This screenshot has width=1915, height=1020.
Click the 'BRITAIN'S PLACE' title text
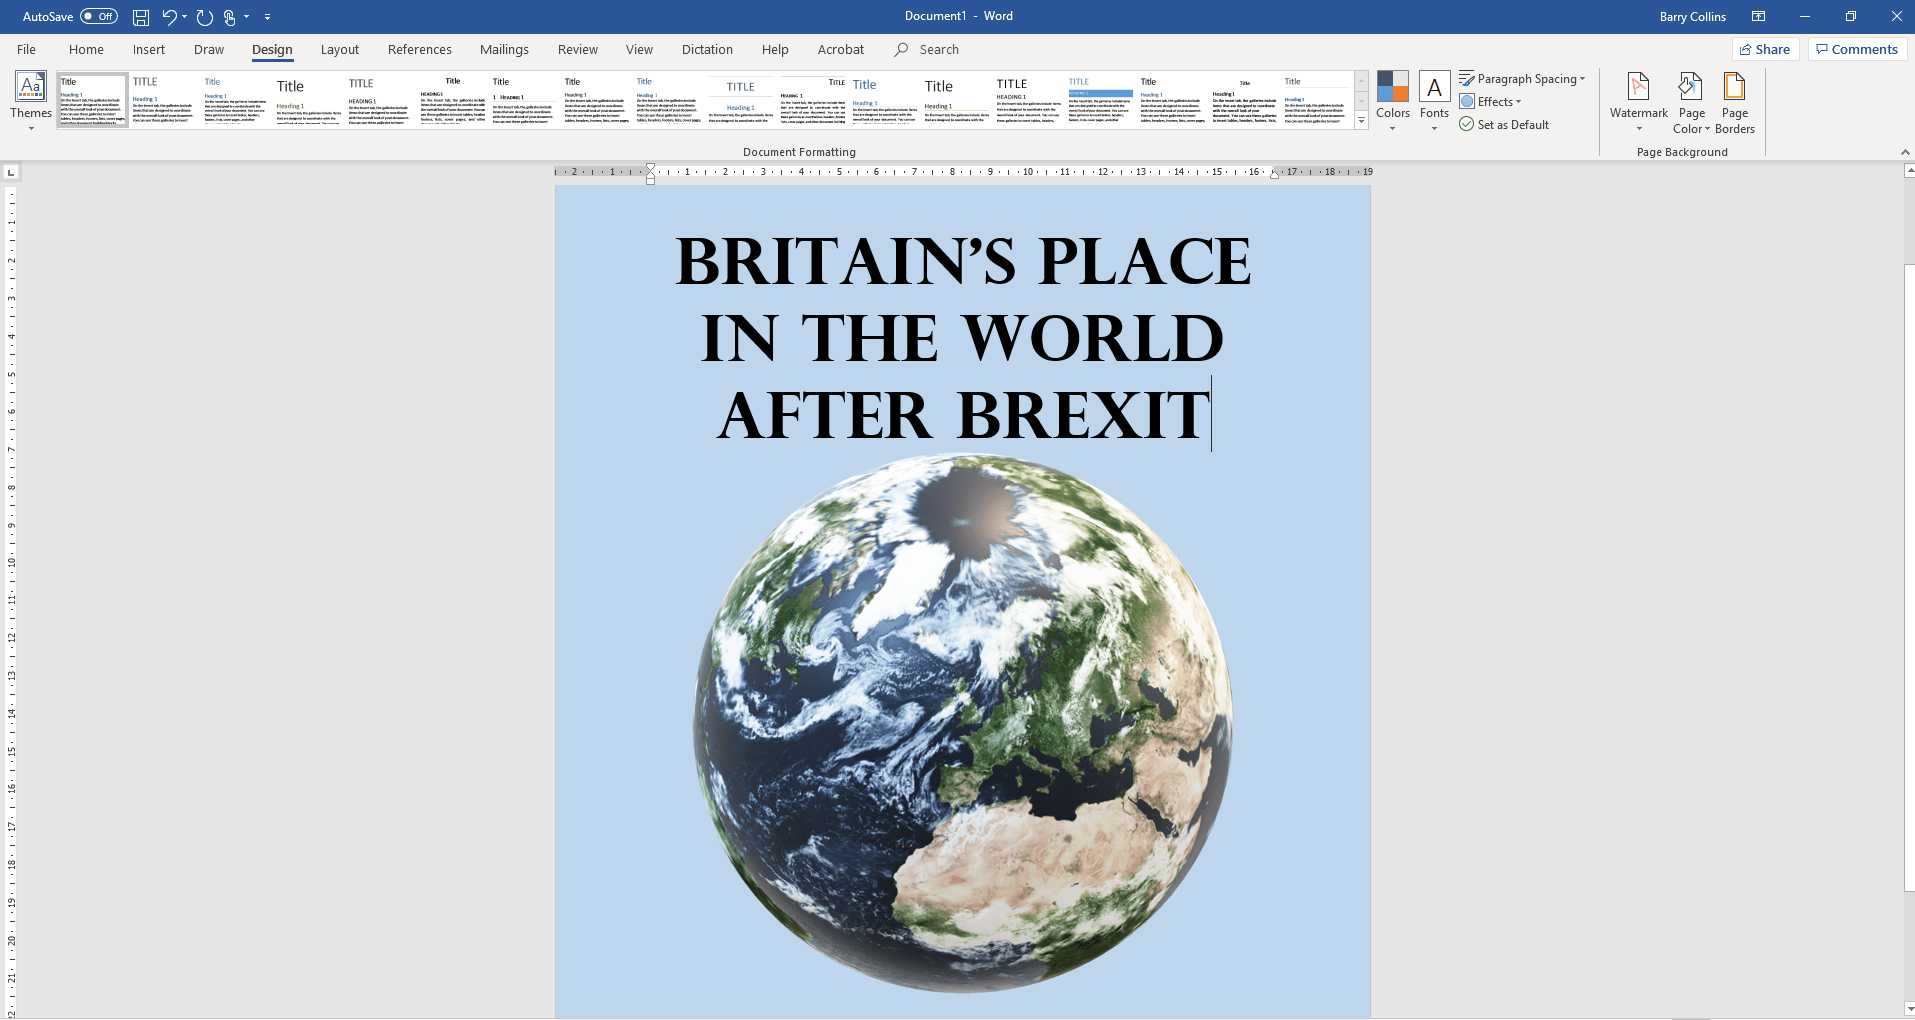(963, 262)
